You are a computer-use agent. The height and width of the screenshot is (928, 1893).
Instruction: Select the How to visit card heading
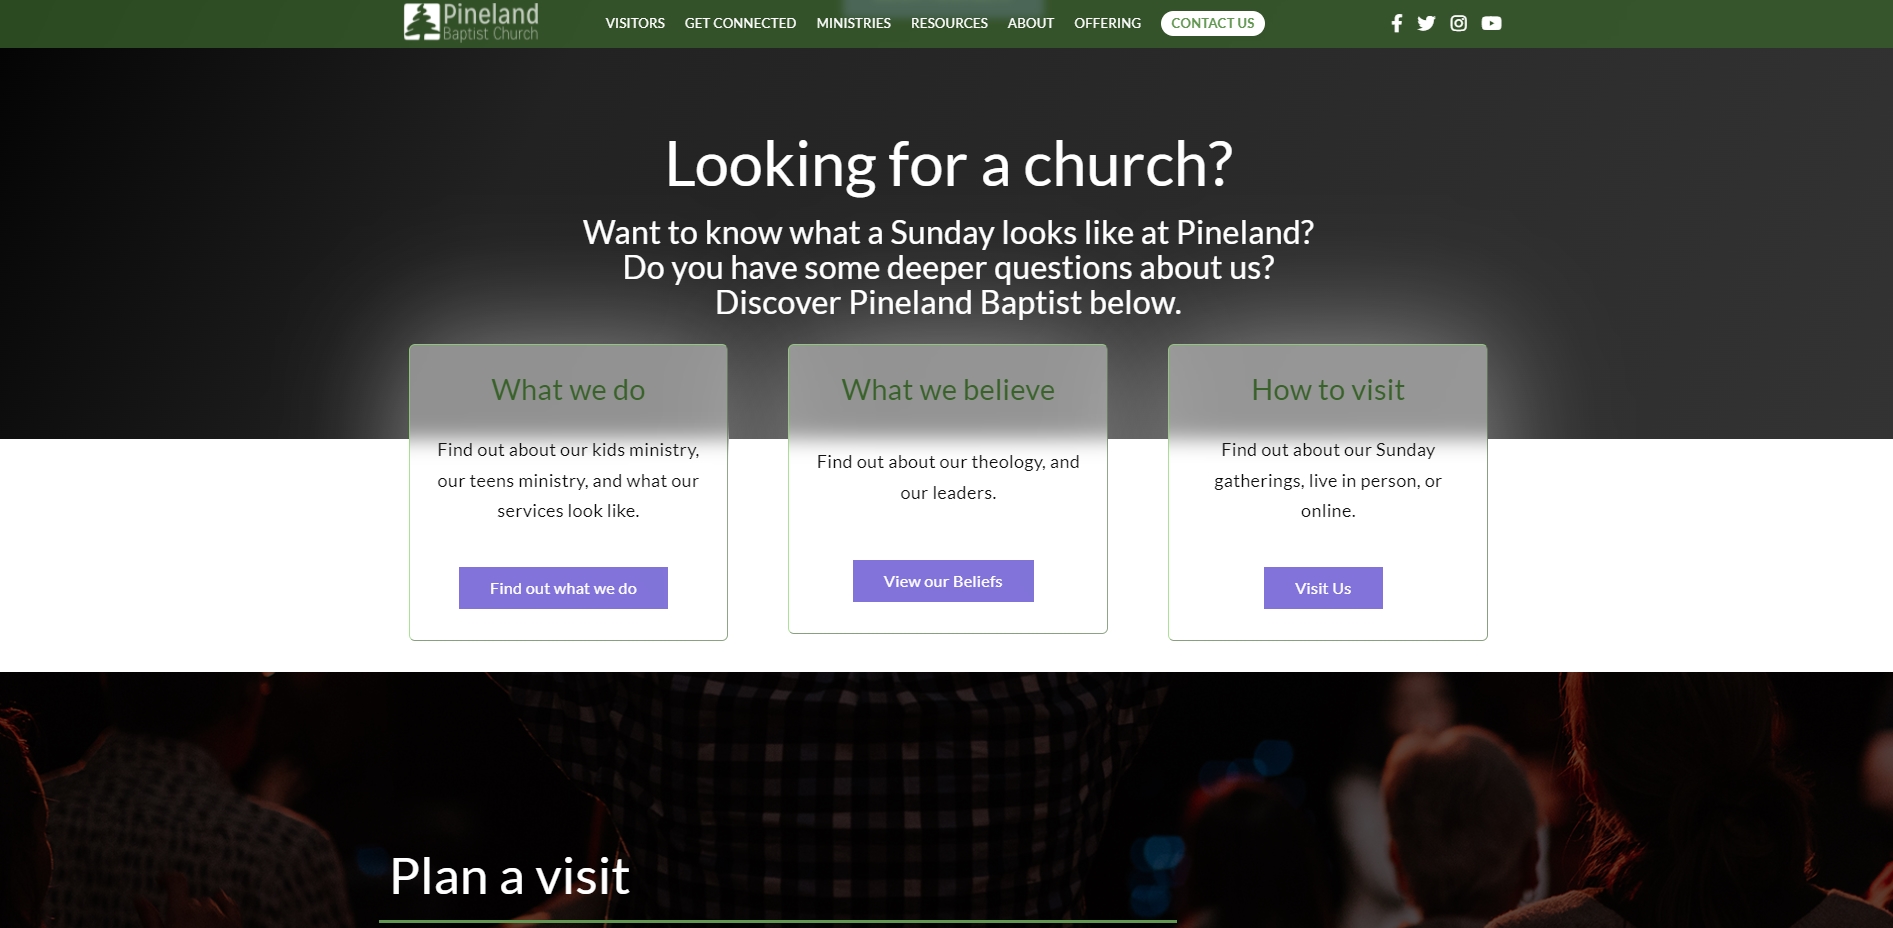click(1328, 390)
